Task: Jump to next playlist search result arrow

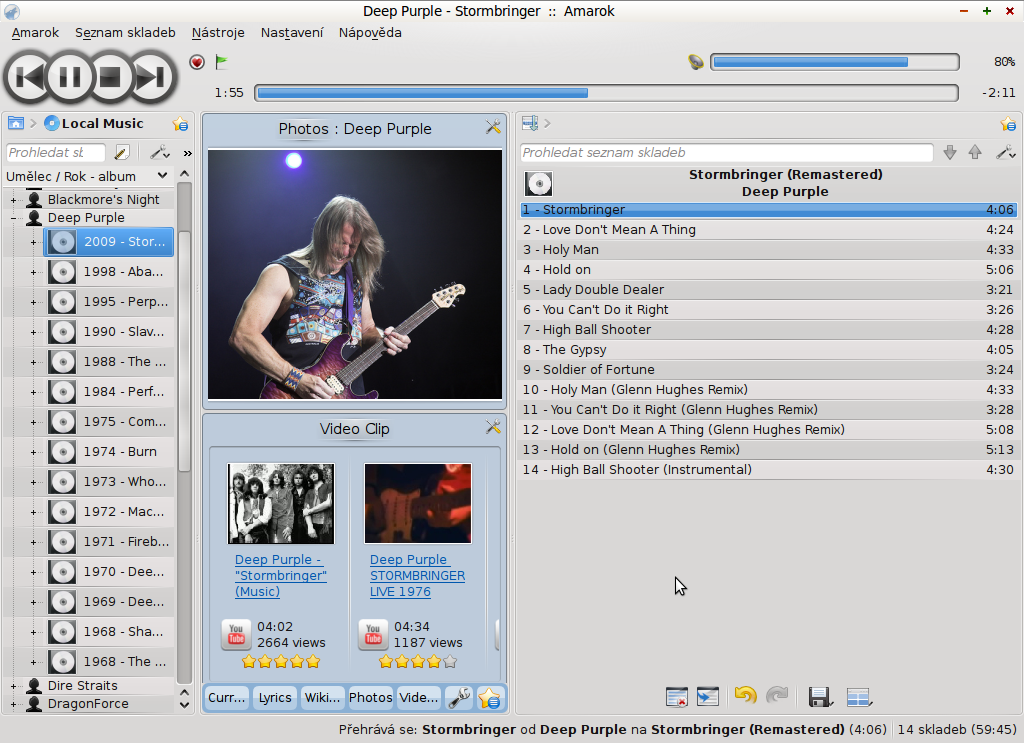Action: click(950, 153)
